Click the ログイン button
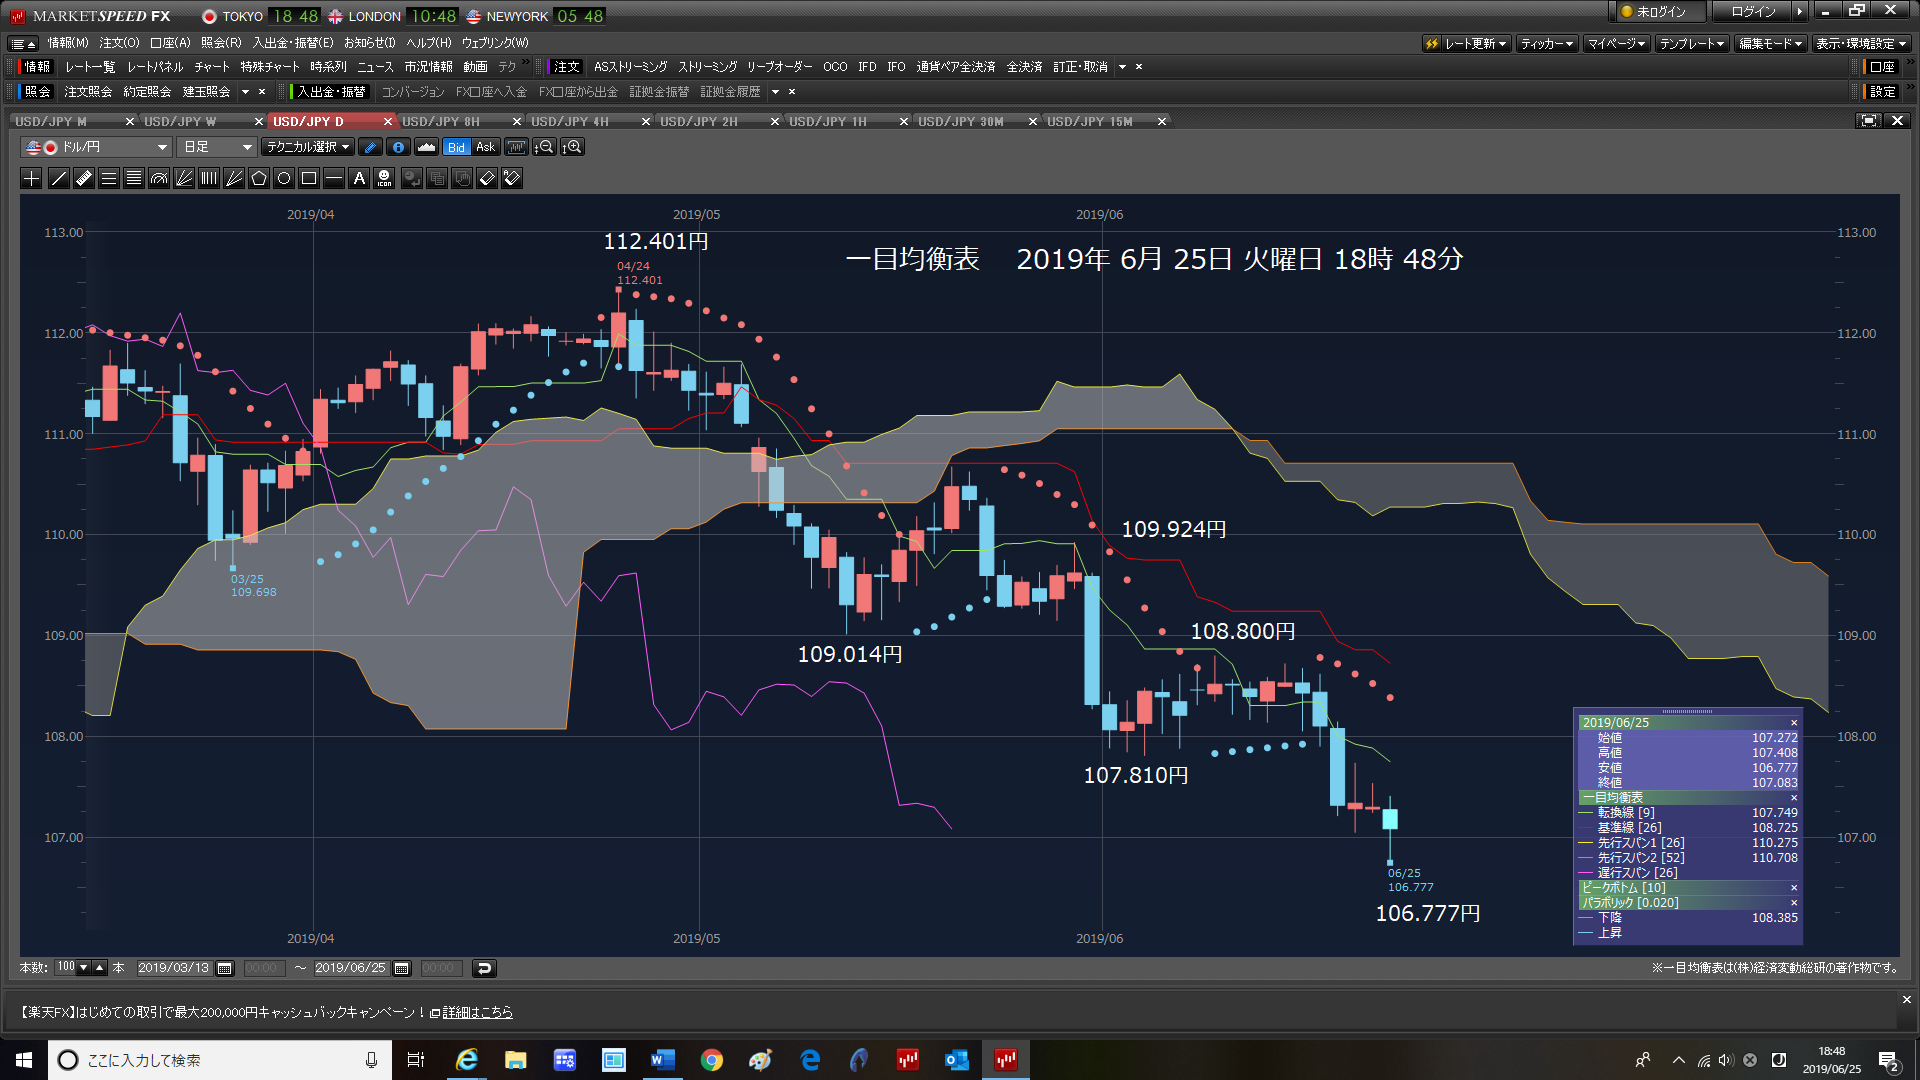This screenshot has height=1080, width=1920. click(x=1753, y=12)
